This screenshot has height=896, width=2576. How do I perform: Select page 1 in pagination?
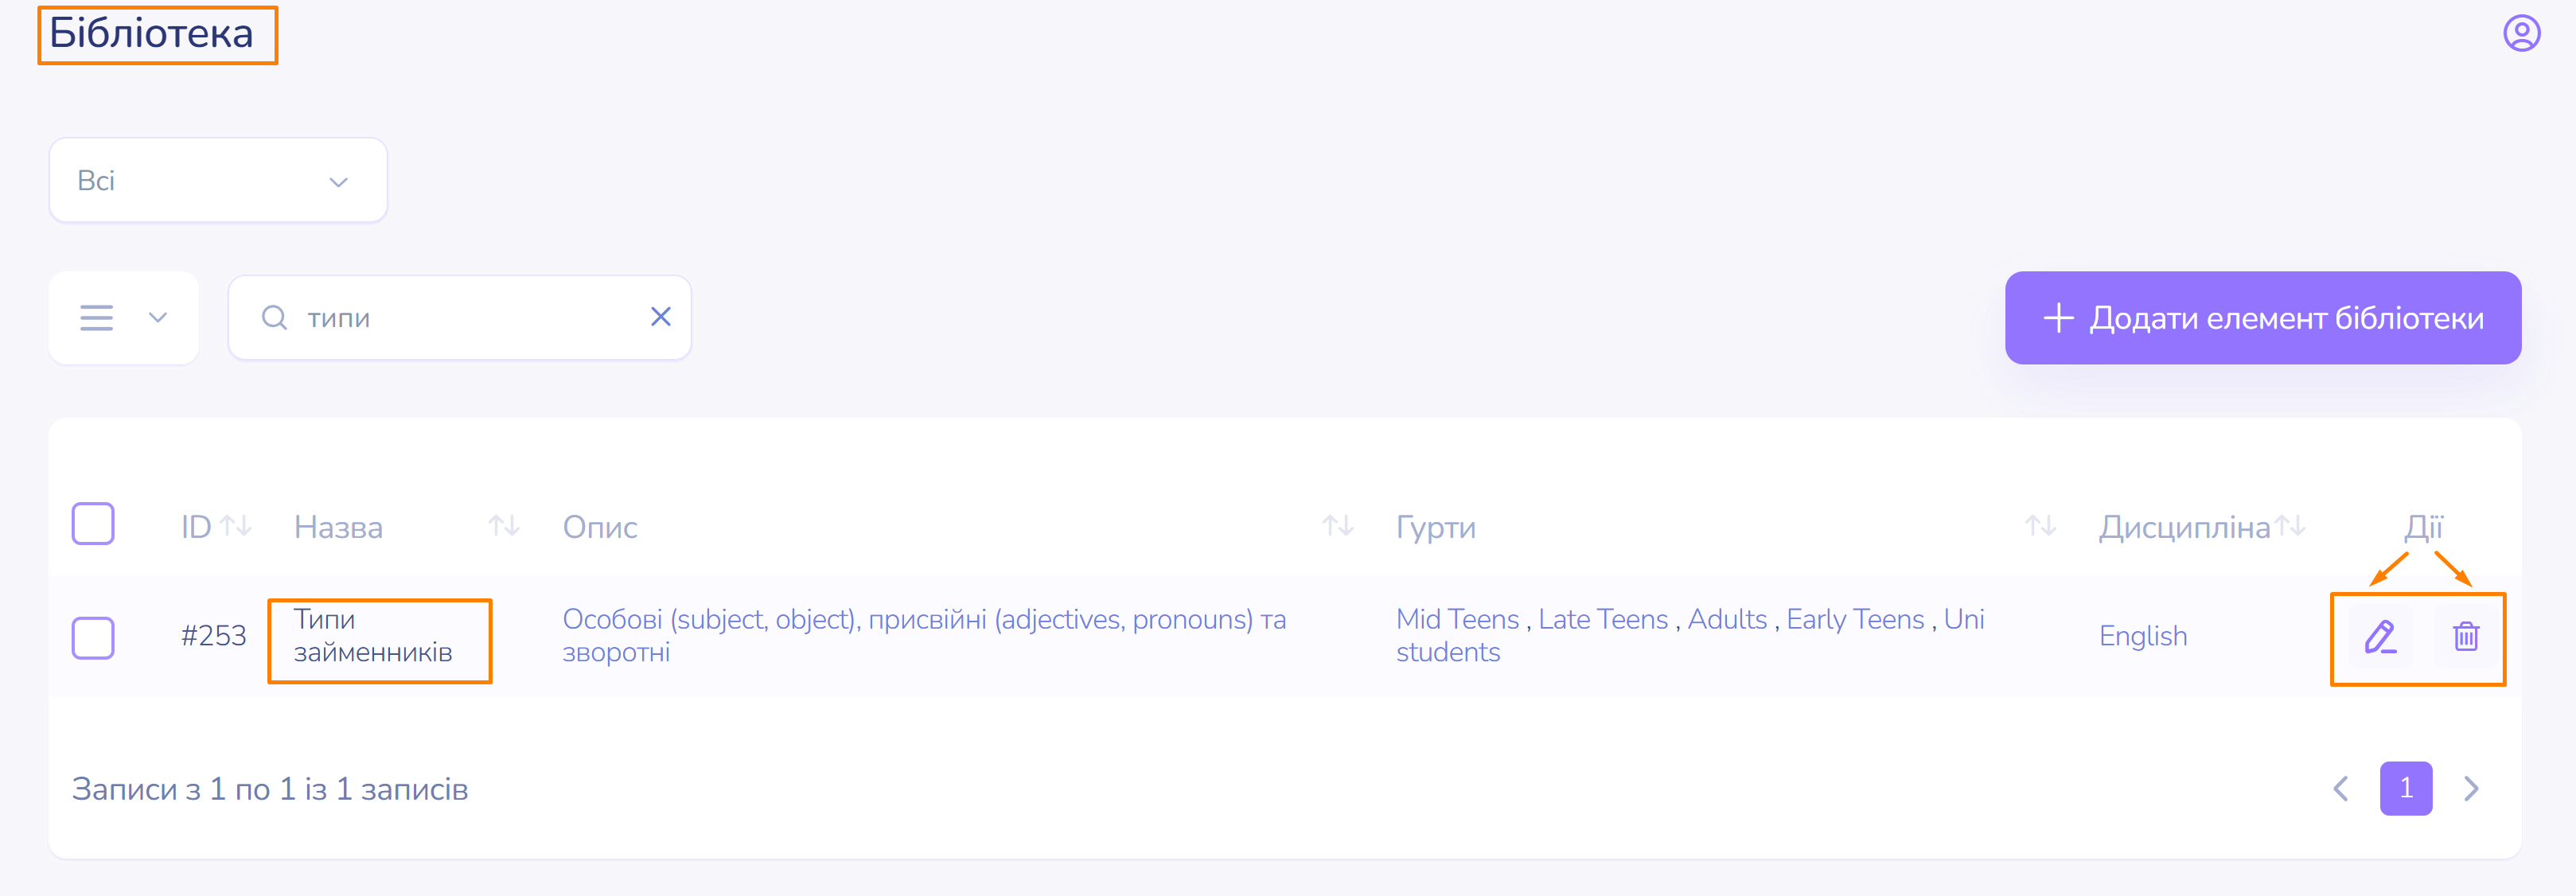[2406, 789]
